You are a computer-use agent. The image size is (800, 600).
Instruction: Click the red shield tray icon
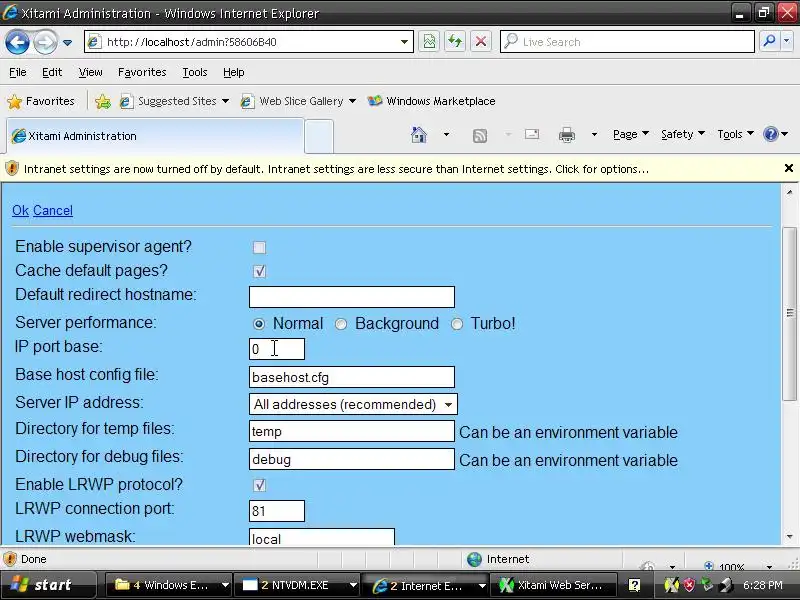[x=689, y=585]
